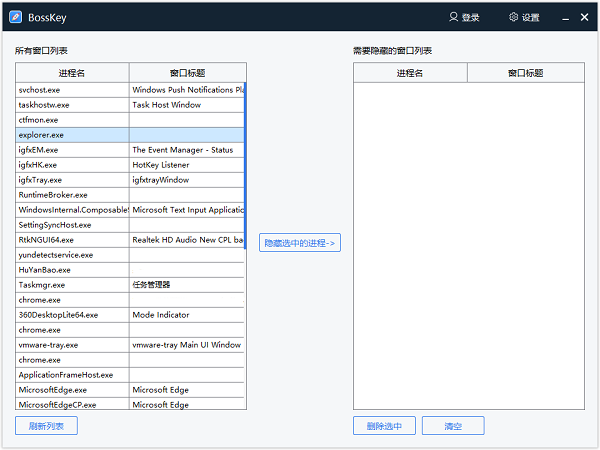The height and width of the screenshot is (450, 600).
Task: Click the 删除选中 button
Action: [384, 426]
